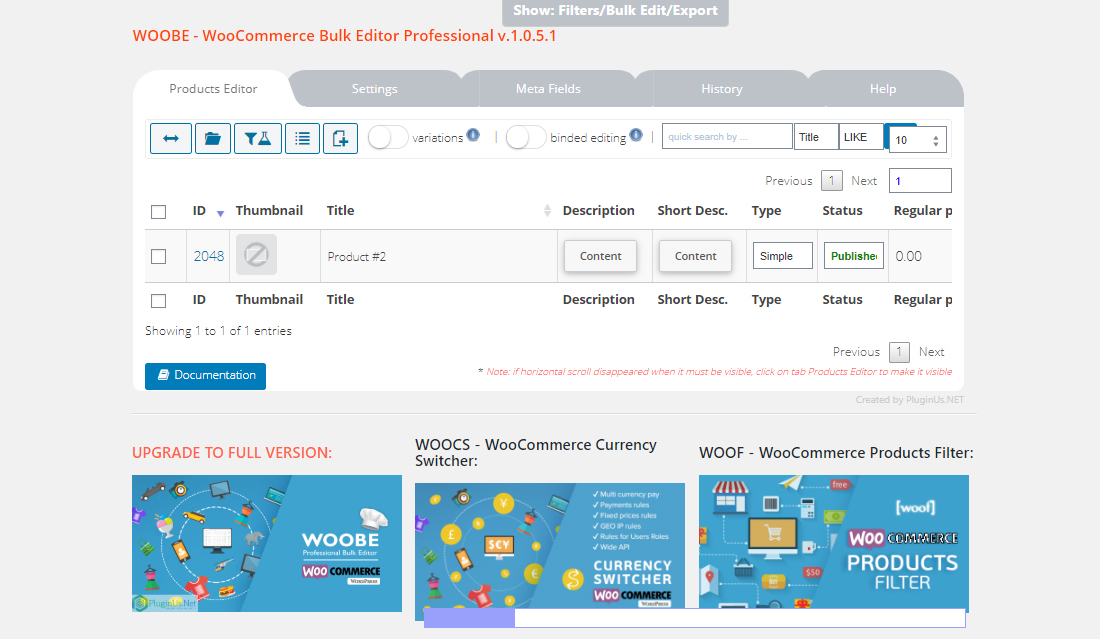Screen dimensions: 1100x639
Task: Switch to the Settings tab
Action: click(x=375, y=88)
